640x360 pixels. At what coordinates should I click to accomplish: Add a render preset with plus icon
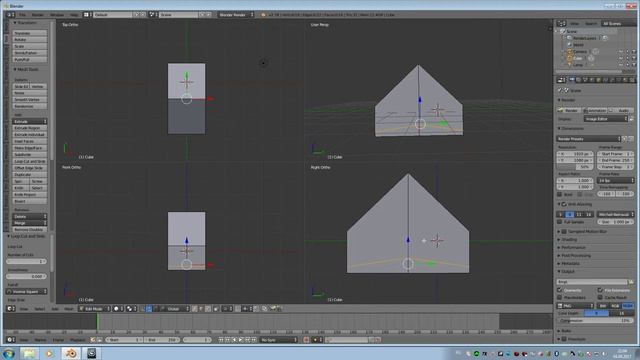click(x=624, y=139)
